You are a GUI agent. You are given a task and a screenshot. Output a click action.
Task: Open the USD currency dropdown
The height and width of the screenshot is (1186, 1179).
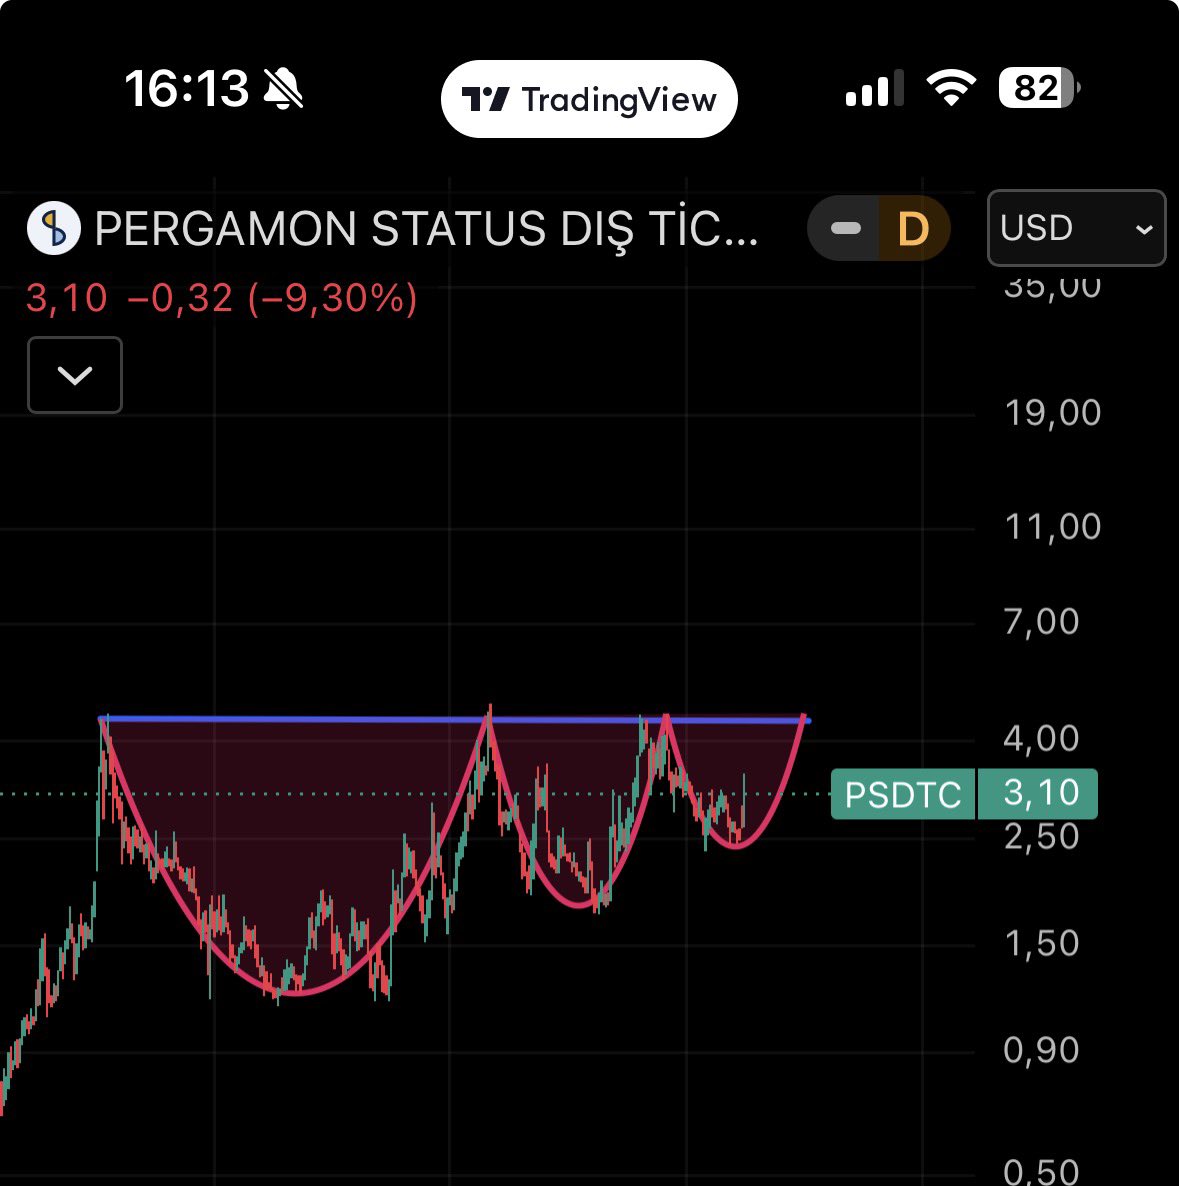coord(1076,228)
